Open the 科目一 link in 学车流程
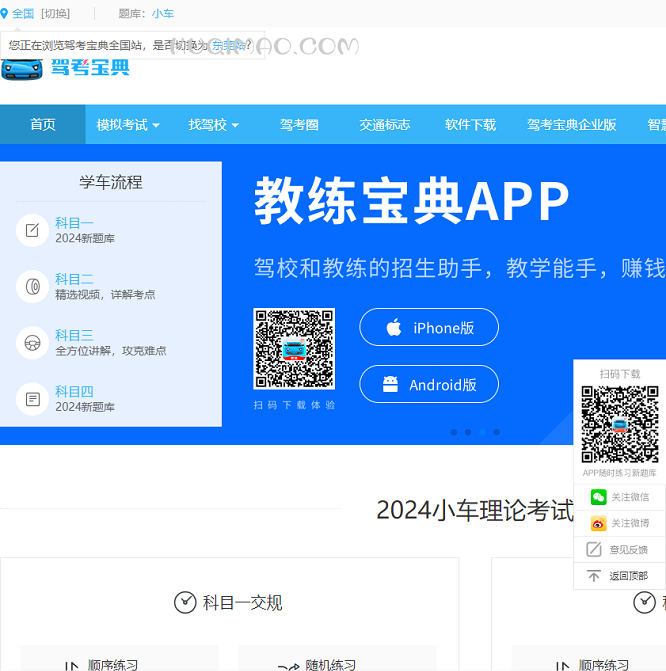 tap(74, 223)
